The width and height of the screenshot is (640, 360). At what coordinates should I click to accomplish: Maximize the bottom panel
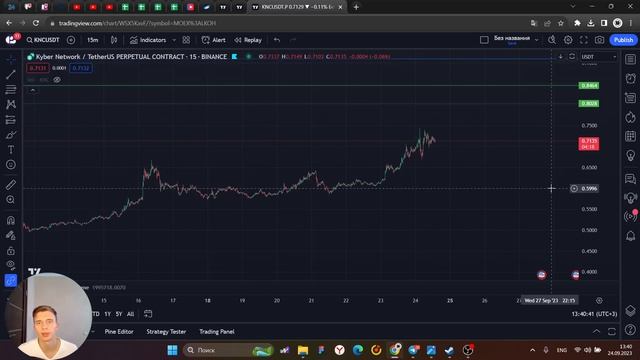coord(611,331)
